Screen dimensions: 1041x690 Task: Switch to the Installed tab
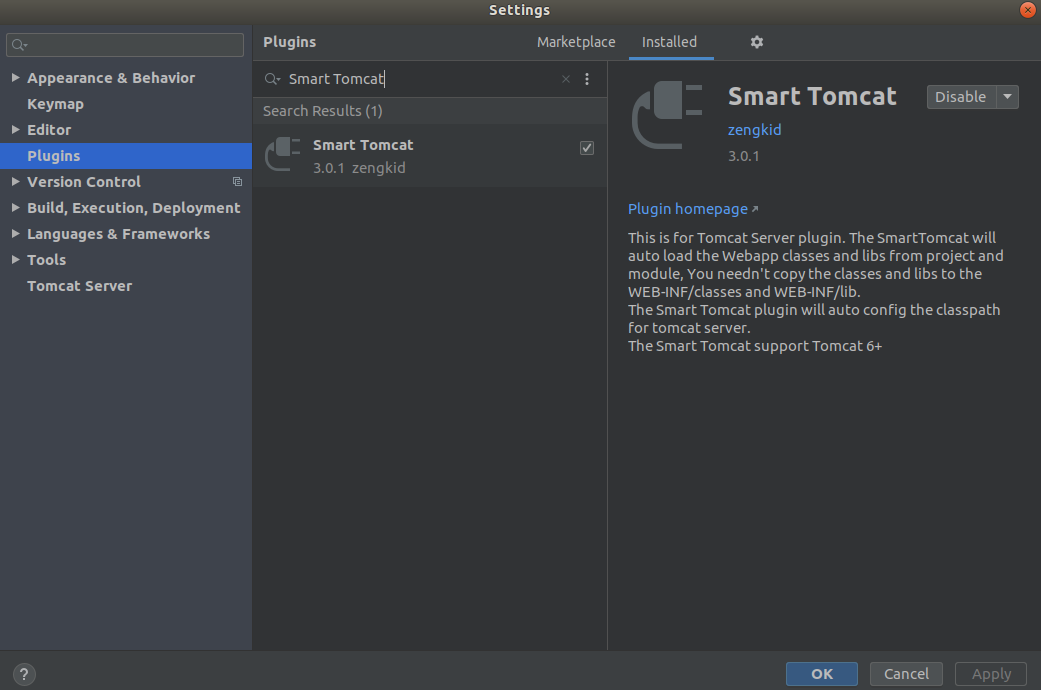pyautogui.click(x=669, y=42)
